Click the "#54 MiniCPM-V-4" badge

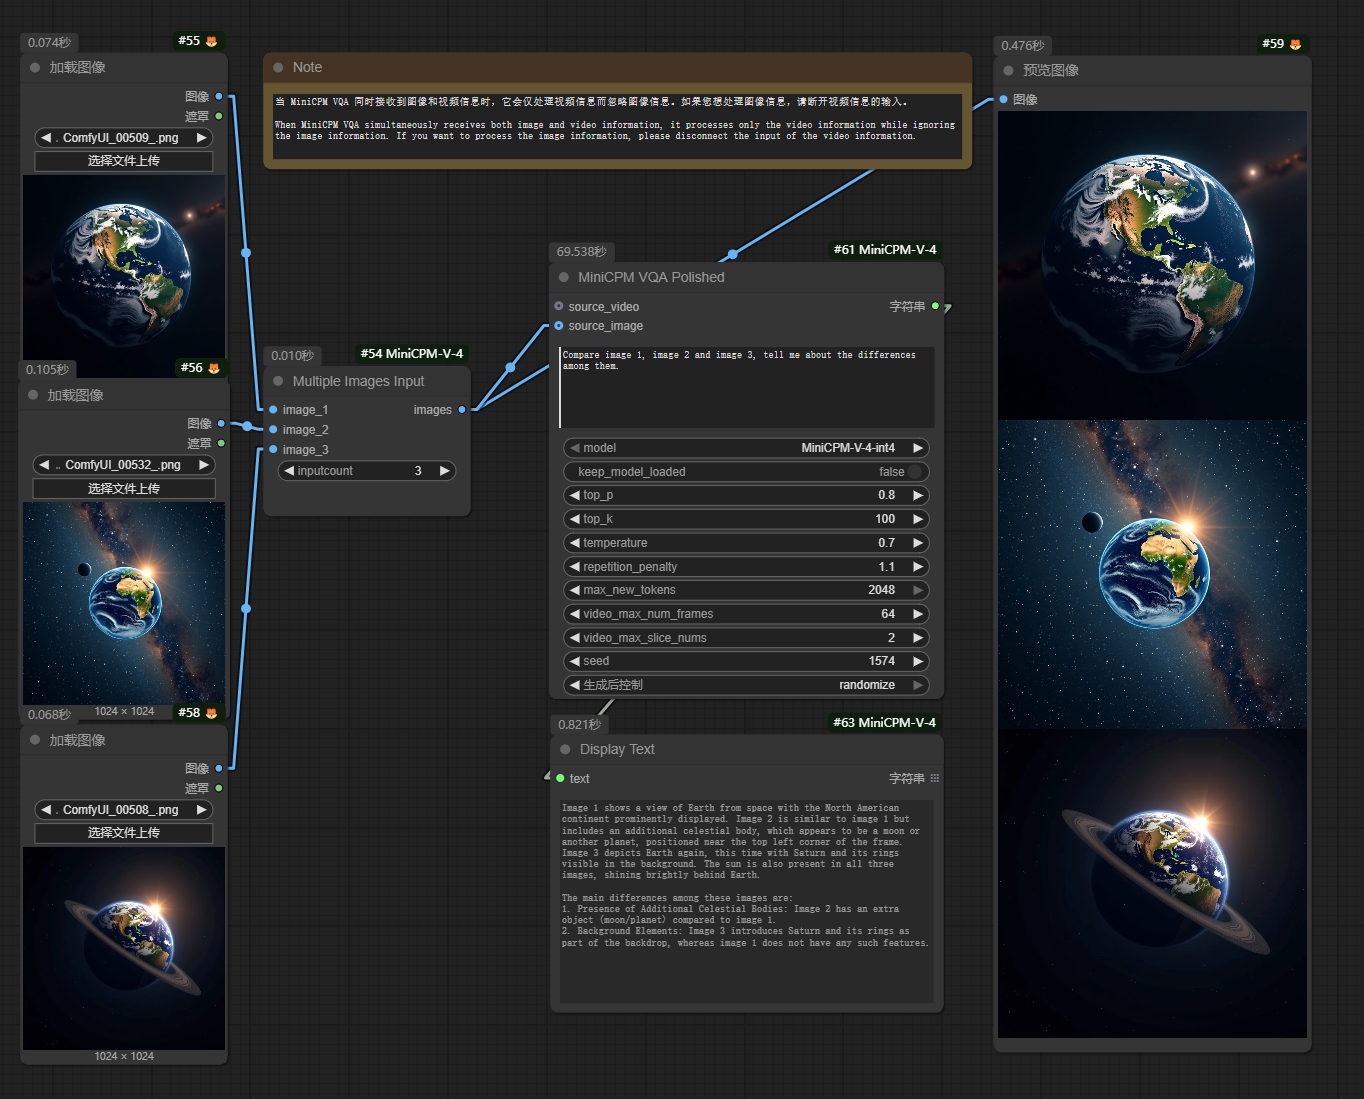pyautogui.click(x=412, y=354)
